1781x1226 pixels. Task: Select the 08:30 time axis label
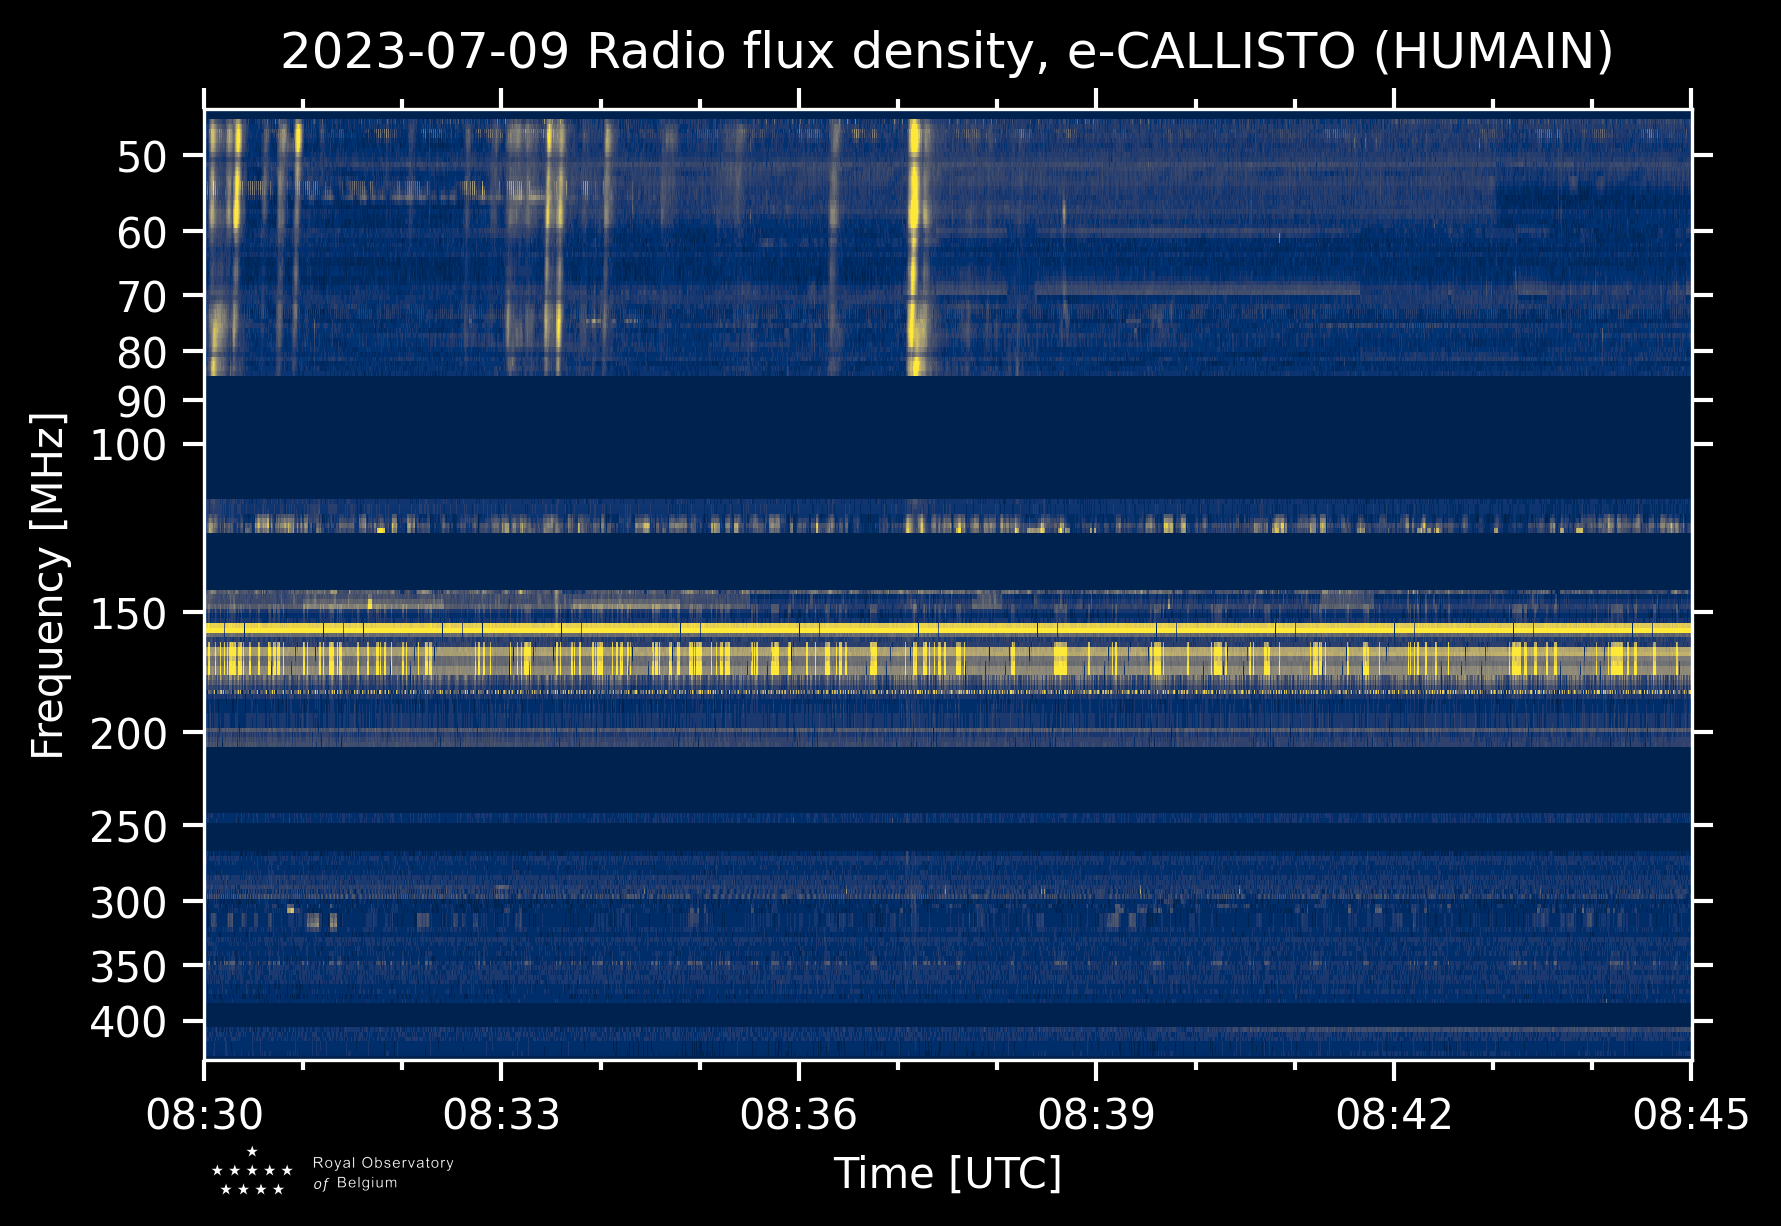(x=204, y=1114)
